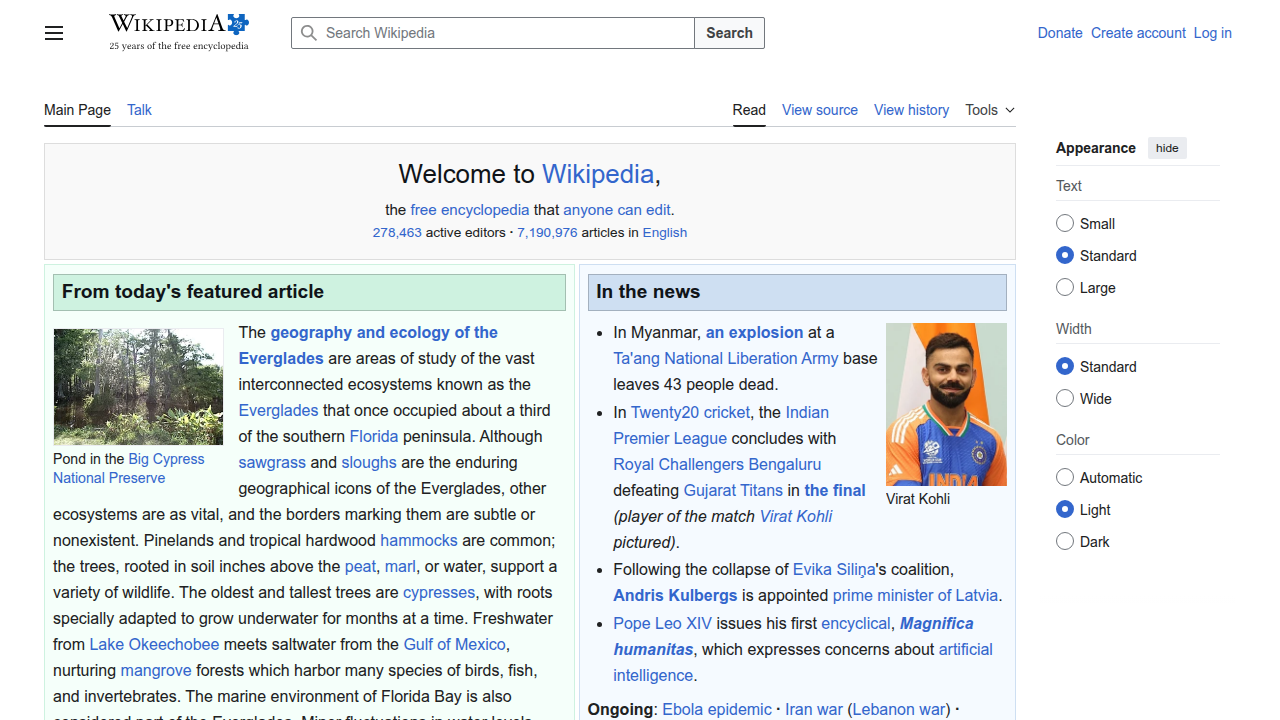
Task: Open the sawgrass link
Action: [x=272, y=462]
